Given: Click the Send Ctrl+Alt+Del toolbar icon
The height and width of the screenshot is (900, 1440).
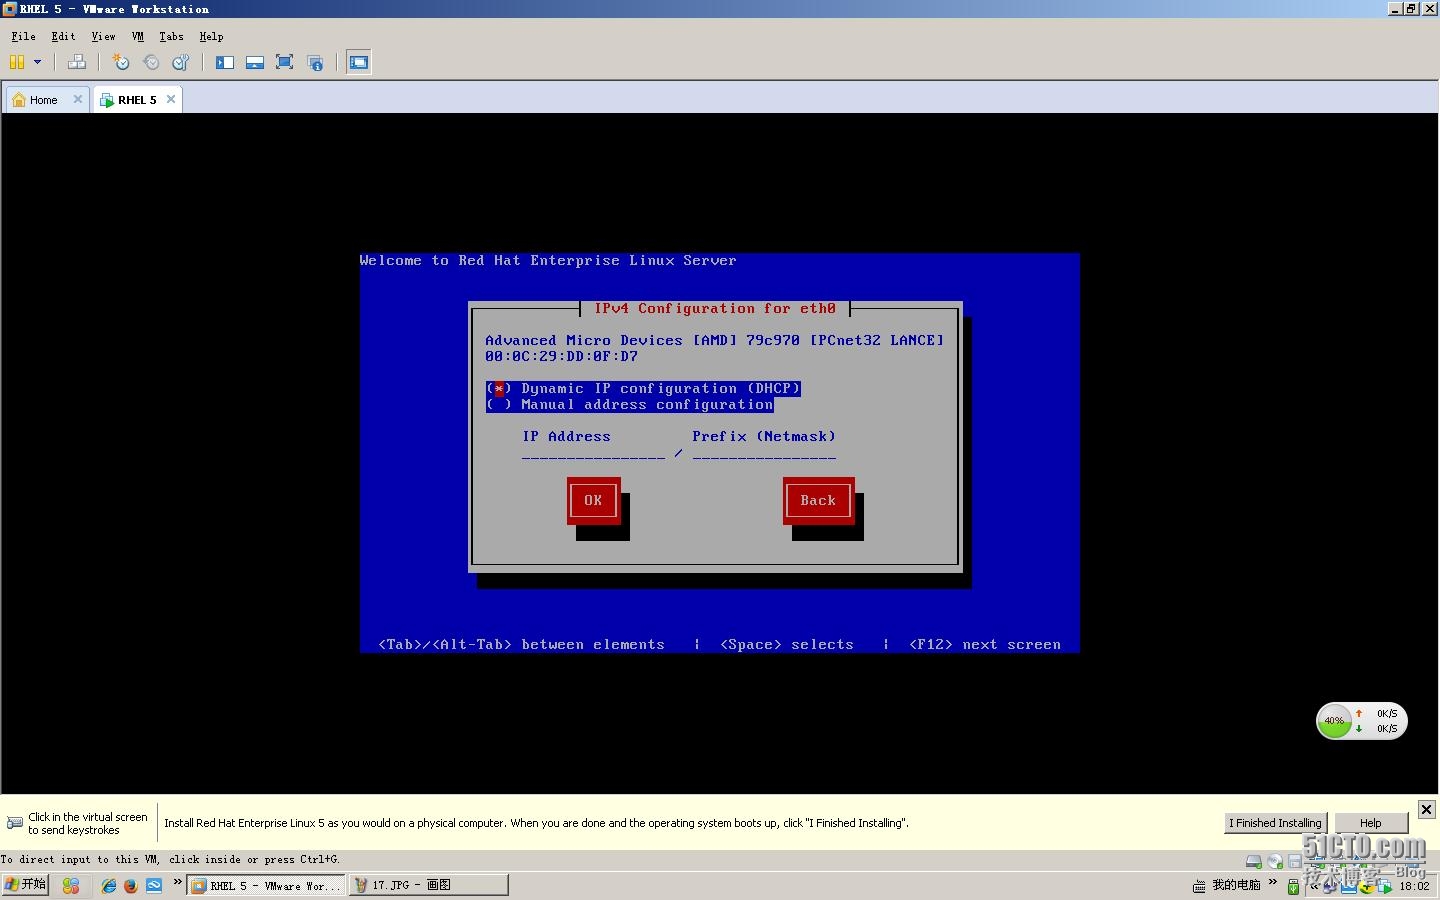Looking at the screenshot, I should coord(76,62).
